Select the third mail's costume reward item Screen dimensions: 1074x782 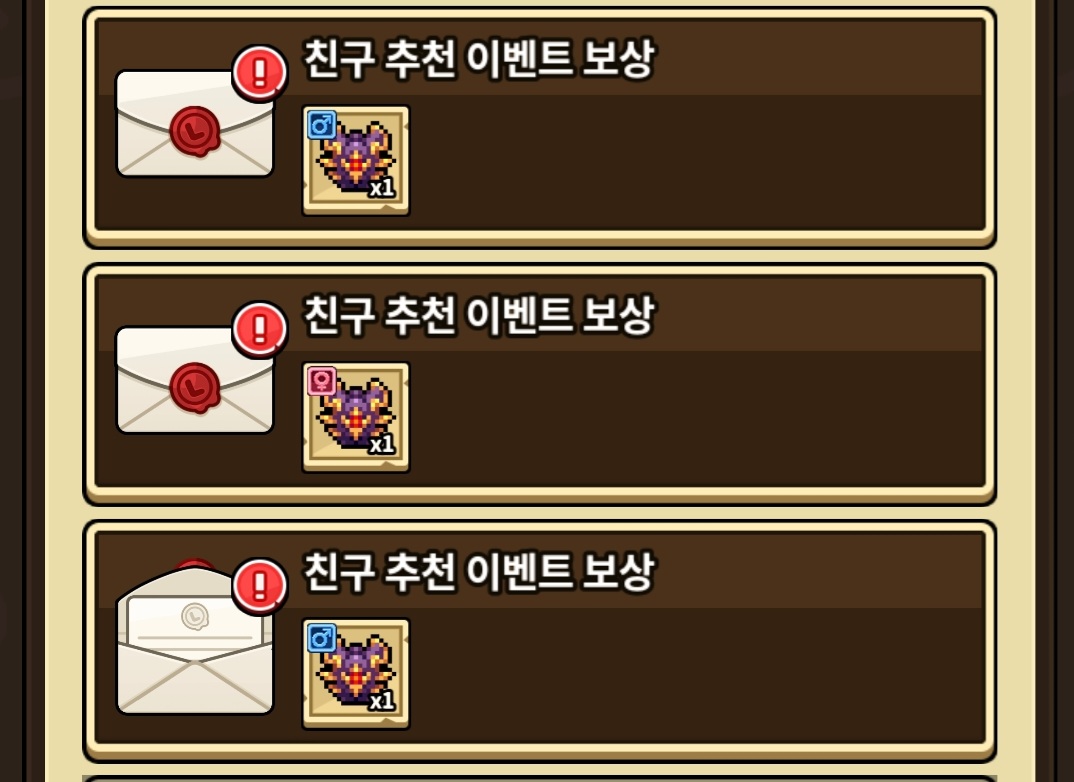click(x=356, y=674)
